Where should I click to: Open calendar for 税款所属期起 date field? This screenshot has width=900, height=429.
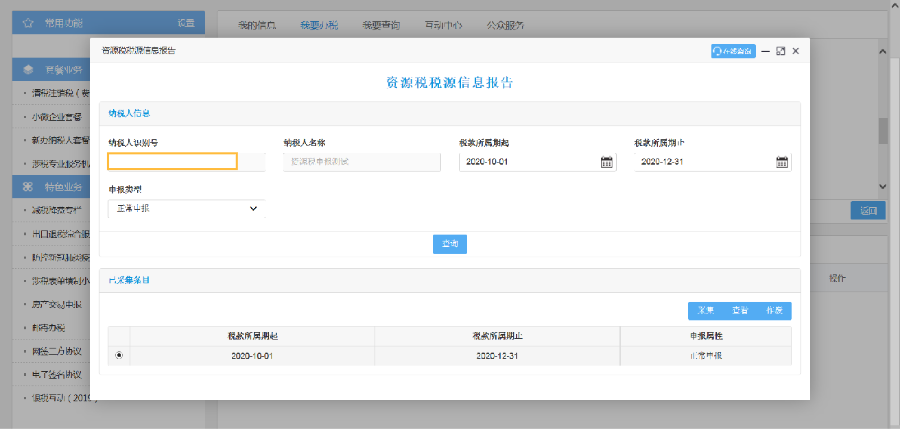coord(606,162)
